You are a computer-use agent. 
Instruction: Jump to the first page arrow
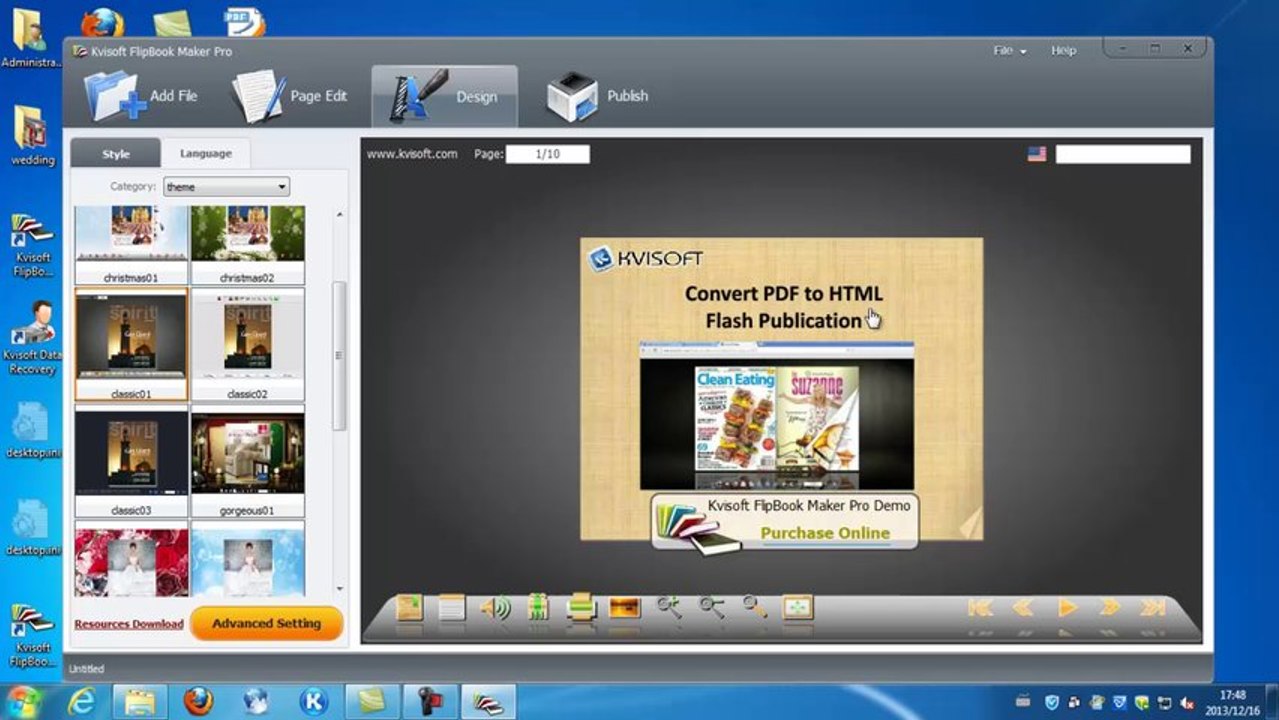pos(980,607)
